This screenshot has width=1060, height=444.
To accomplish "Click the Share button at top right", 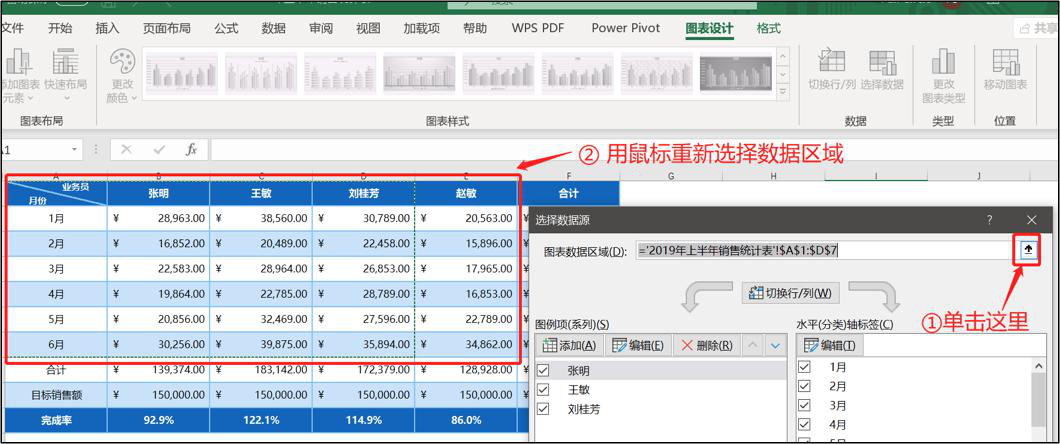I will click(1038, 28).
